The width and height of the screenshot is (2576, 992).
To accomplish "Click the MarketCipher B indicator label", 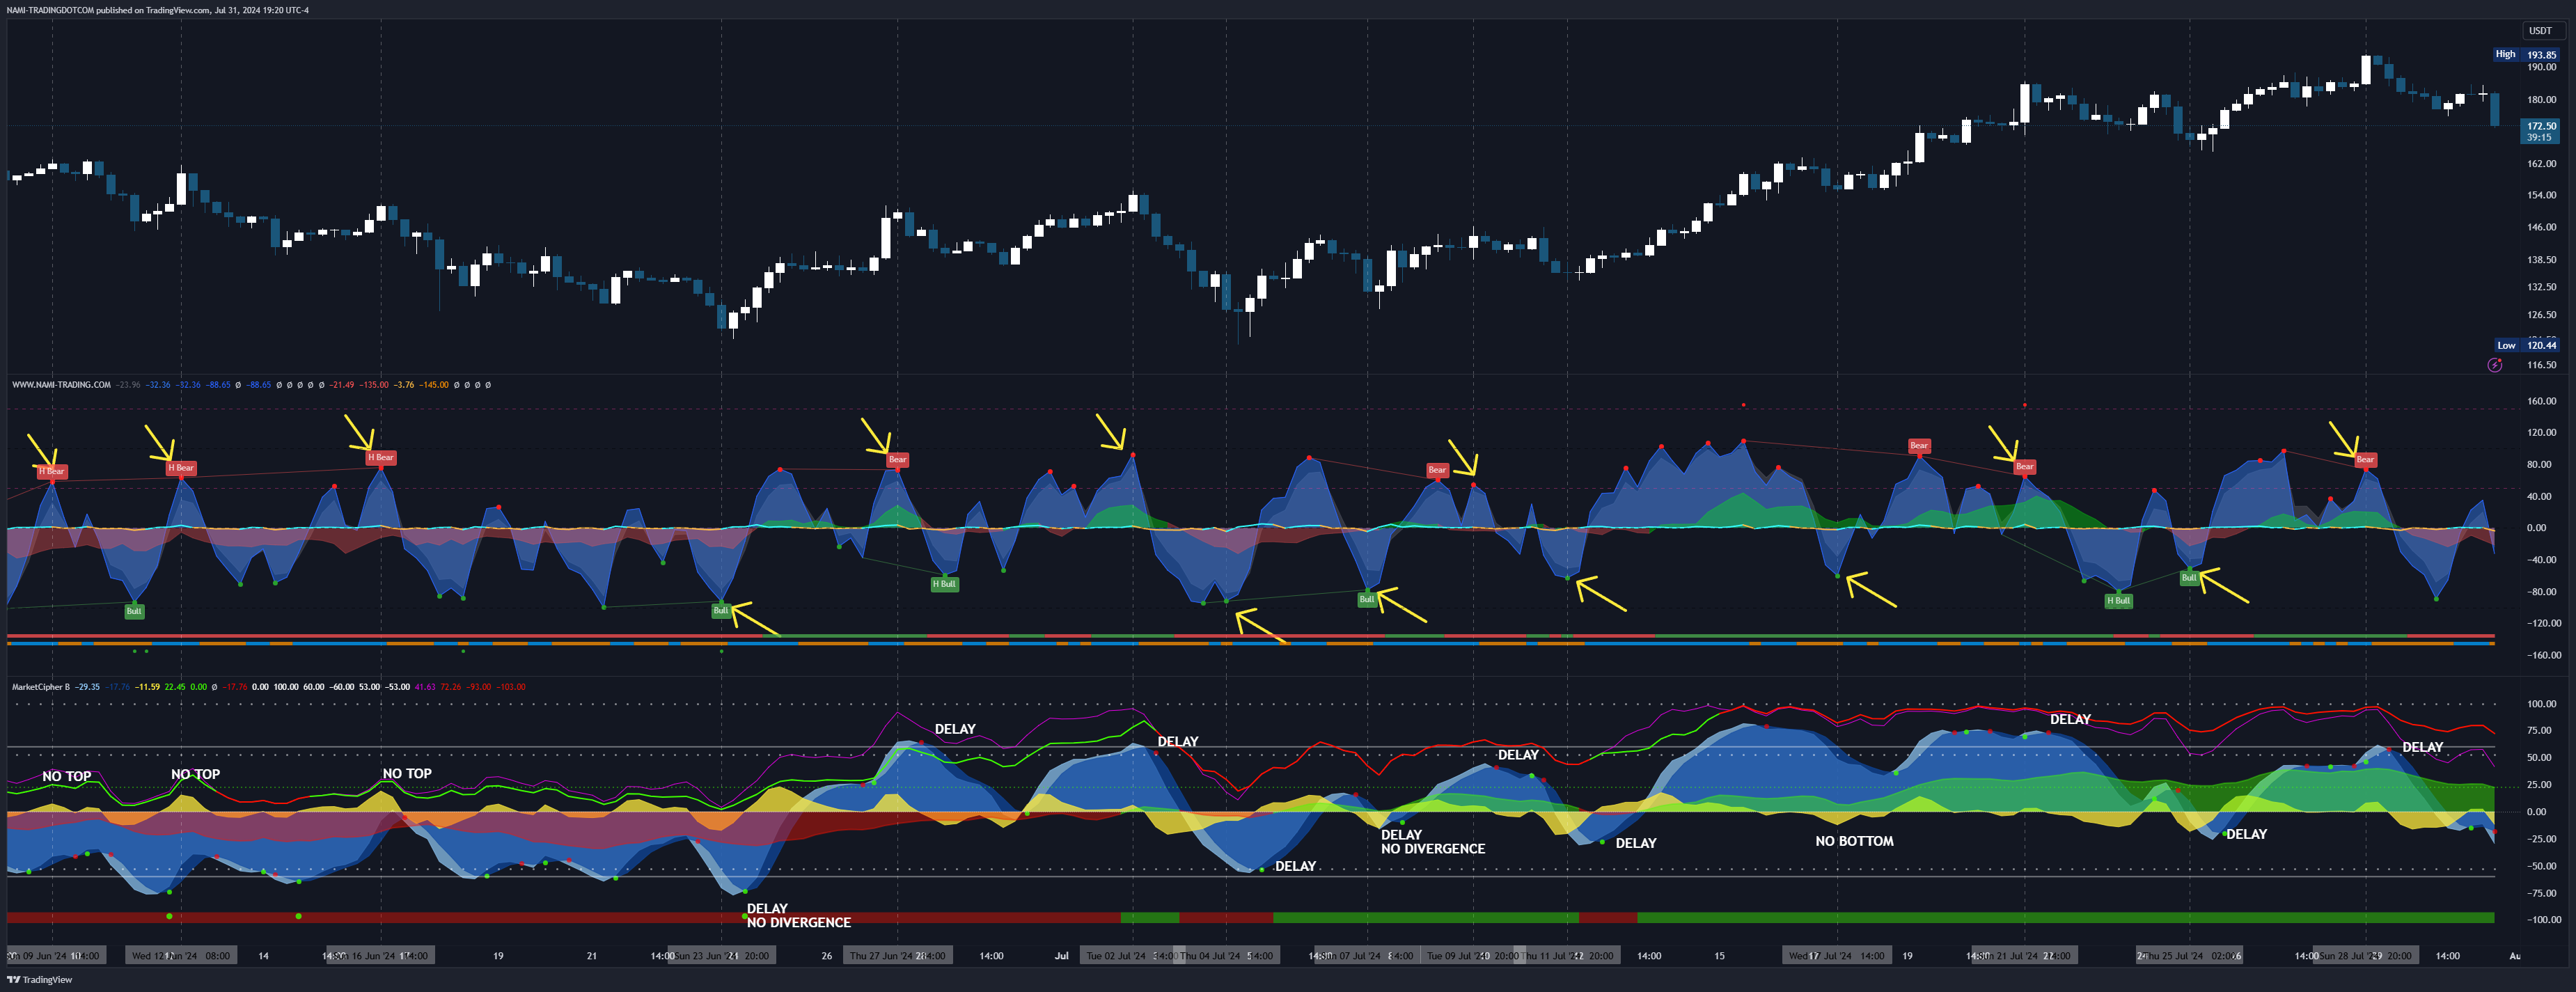I will pyautogui.click(x=40, y=687).
